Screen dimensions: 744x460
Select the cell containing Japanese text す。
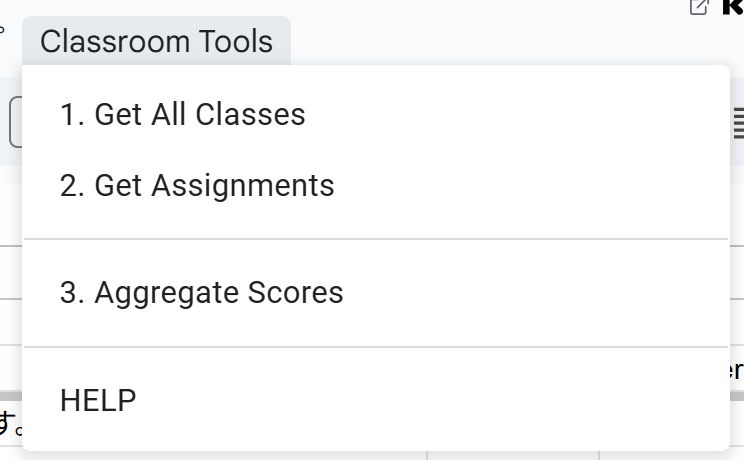click(x=10, y=424)
